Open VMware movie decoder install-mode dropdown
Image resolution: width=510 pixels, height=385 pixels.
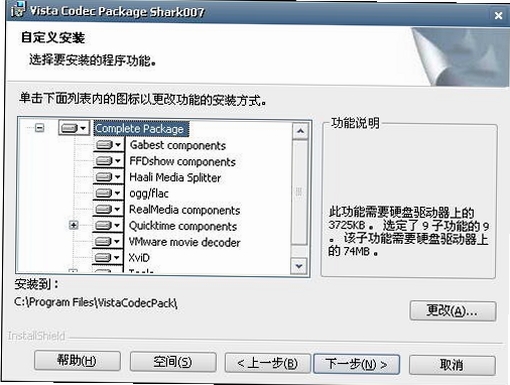(x=108, y=241)
